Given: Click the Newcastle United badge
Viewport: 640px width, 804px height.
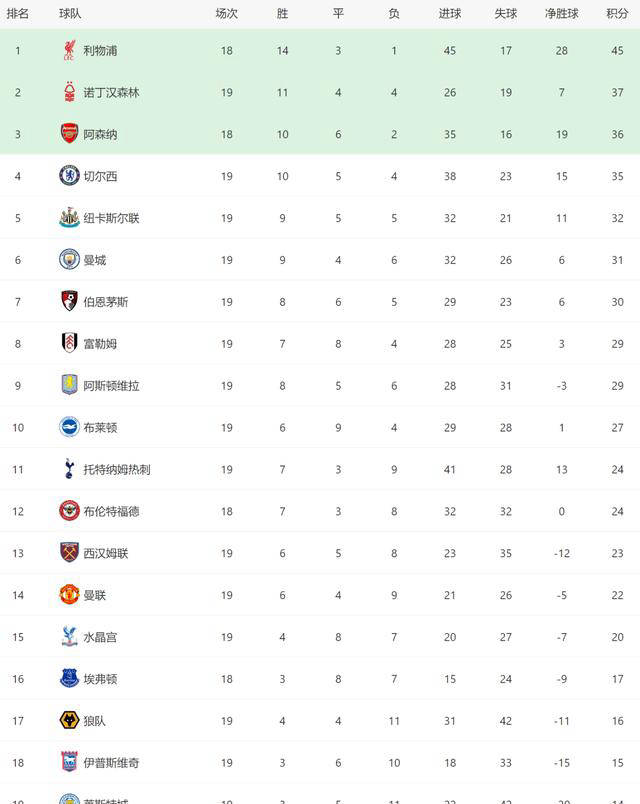Looking at the screenshot, I should 69,218.
